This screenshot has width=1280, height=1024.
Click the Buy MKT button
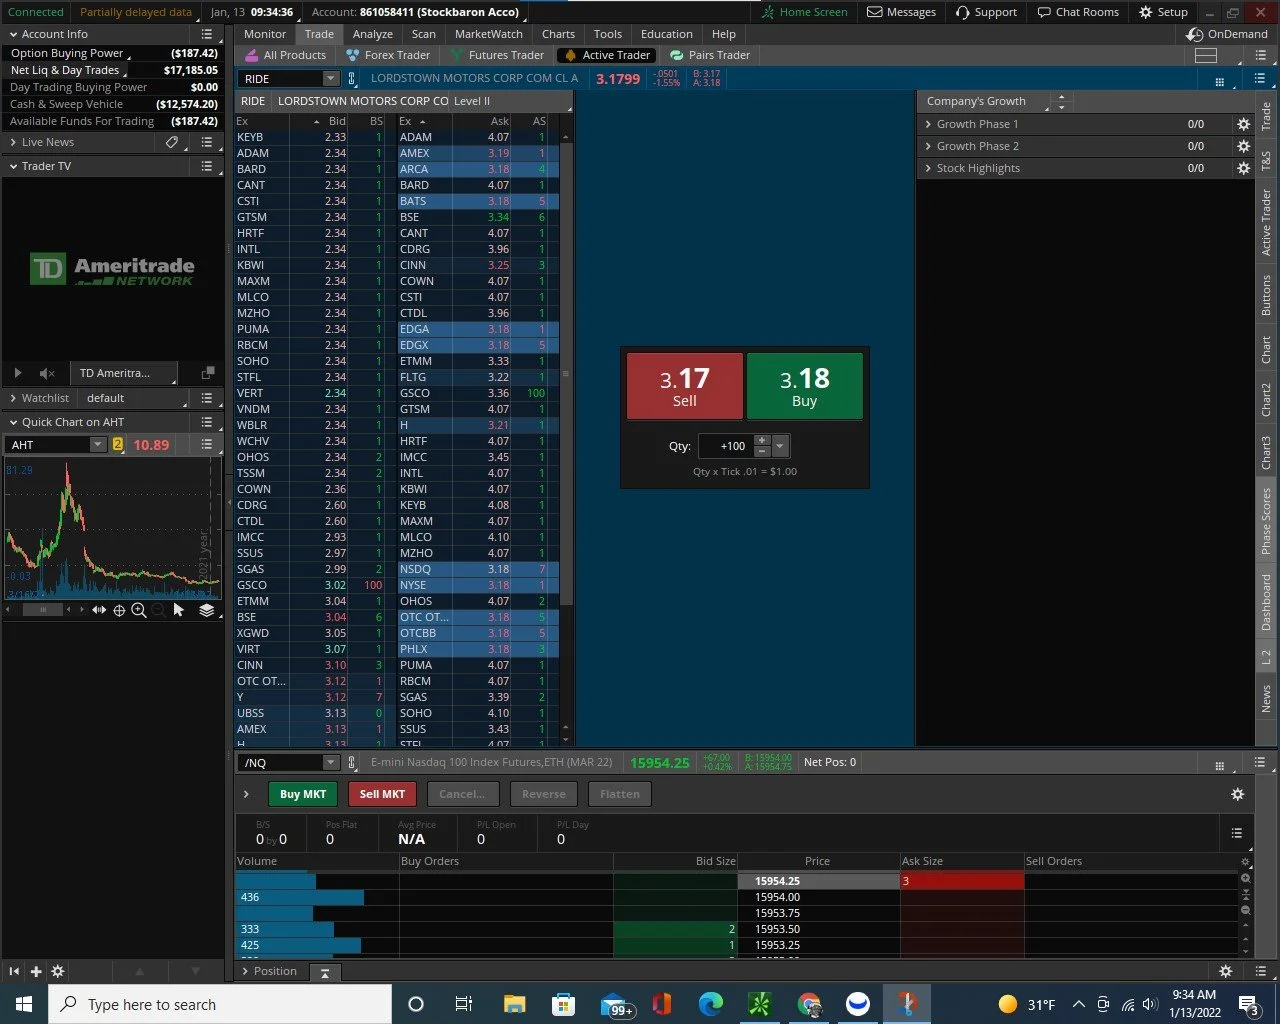pyautogui.click(x=303, y=794)
